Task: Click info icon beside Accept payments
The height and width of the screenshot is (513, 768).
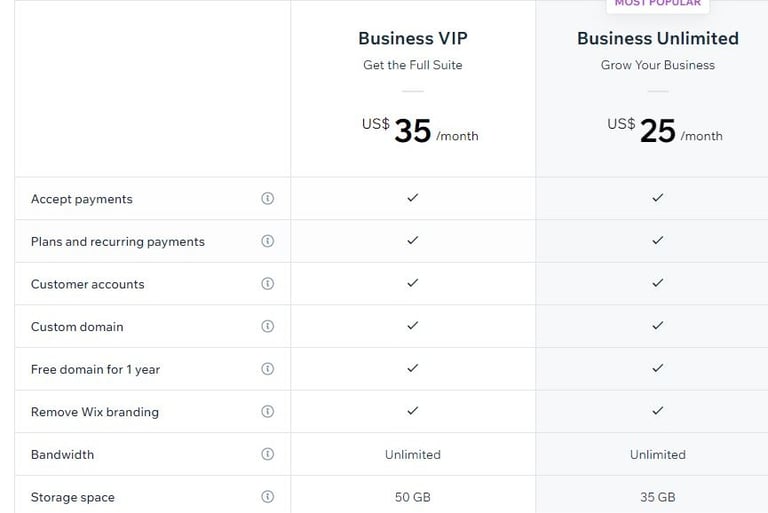Action: 267,199
